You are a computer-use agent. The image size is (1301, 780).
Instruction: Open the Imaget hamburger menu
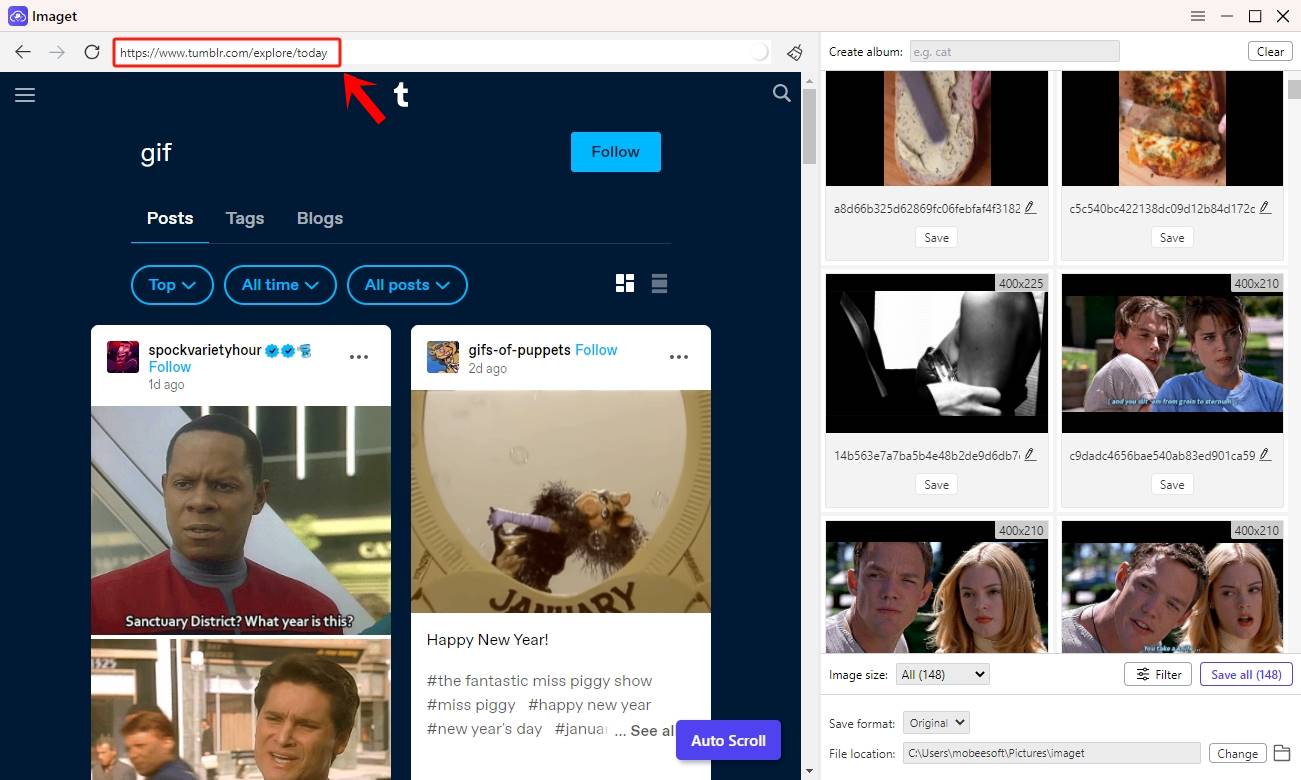point(1197,16)
